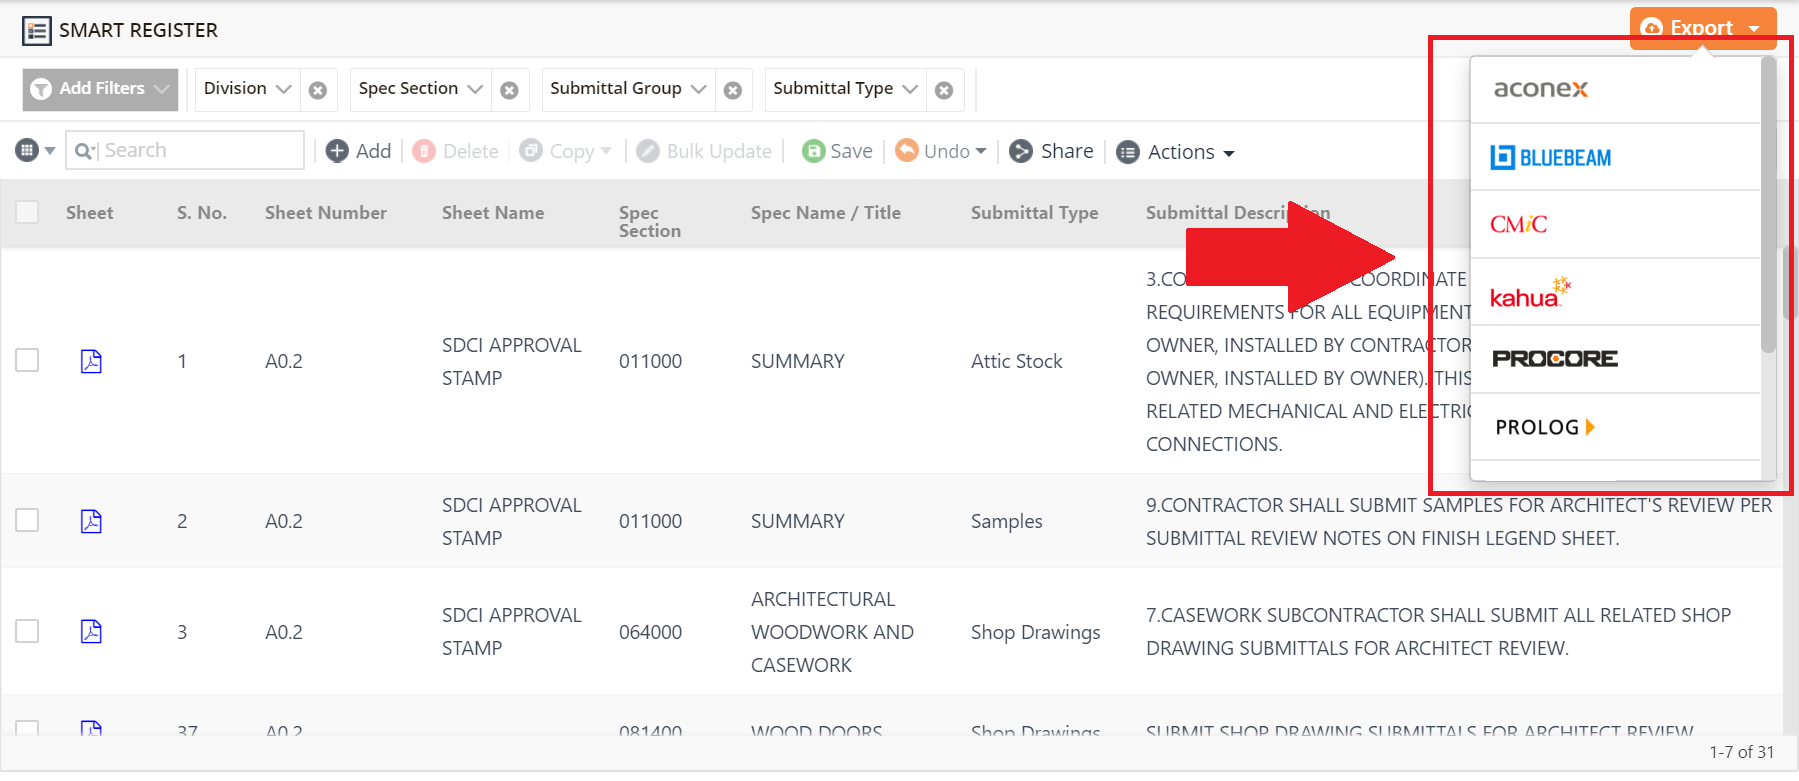Save the register changes

(x=838, y=151)
